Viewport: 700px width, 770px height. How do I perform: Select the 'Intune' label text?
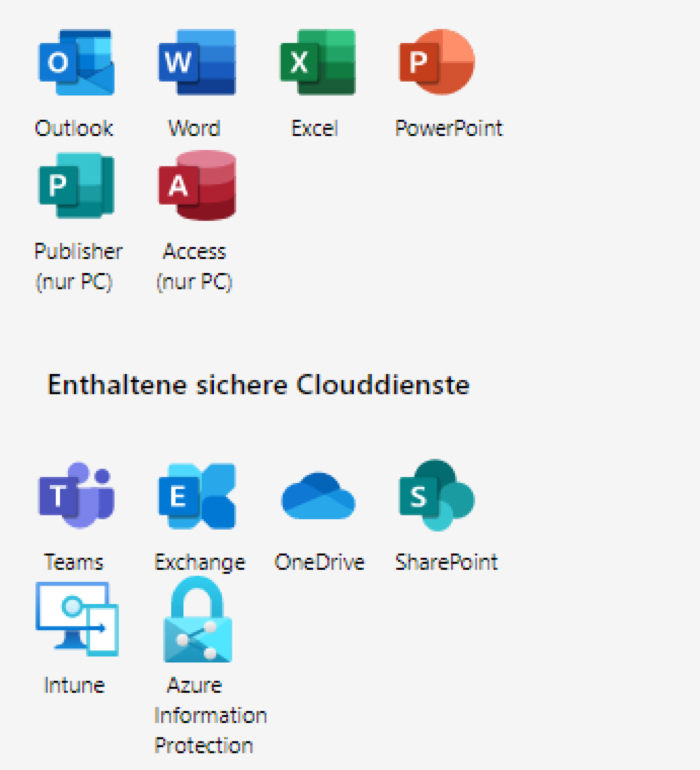[x=75, y=686]
